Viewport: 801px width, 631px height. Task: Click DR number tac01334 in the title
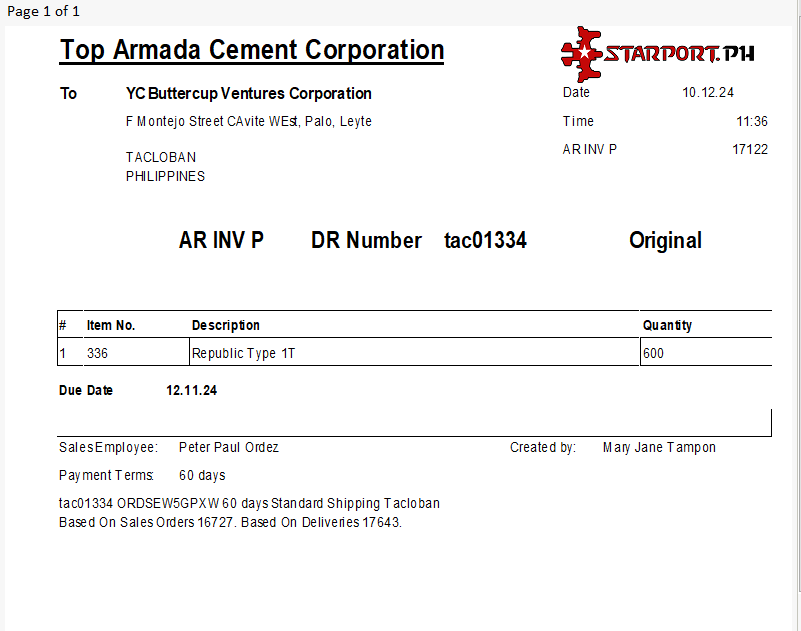pos(485,241)
